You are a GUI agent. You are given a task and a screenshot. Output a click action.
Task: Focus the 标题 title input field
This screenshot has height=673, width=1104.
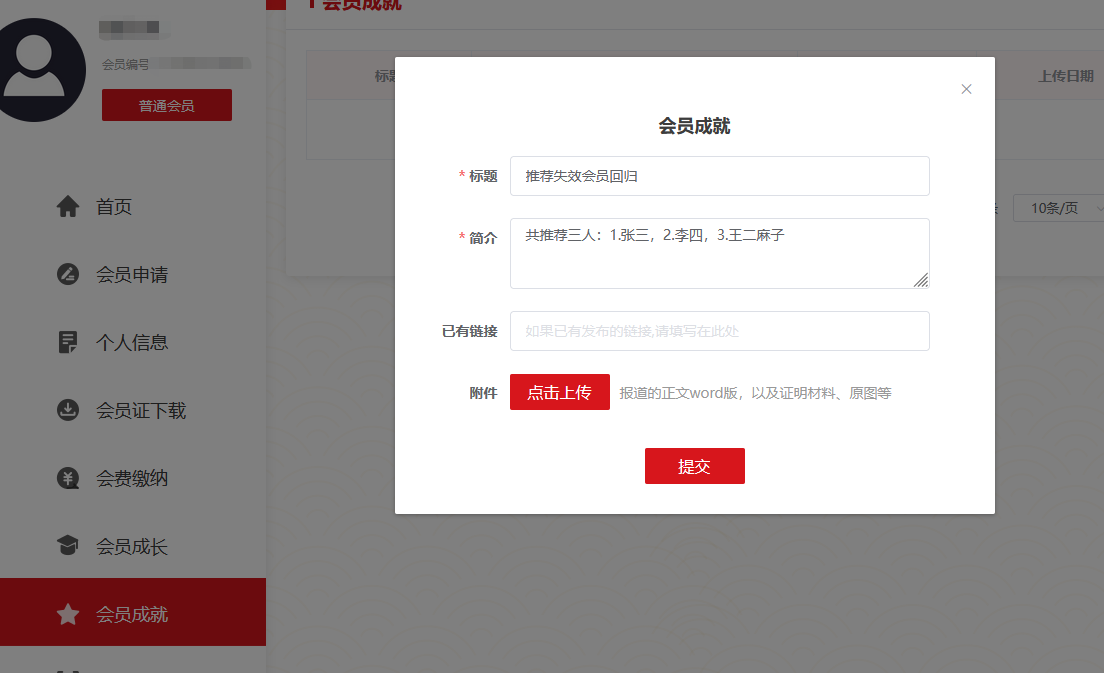click(720, 176)
